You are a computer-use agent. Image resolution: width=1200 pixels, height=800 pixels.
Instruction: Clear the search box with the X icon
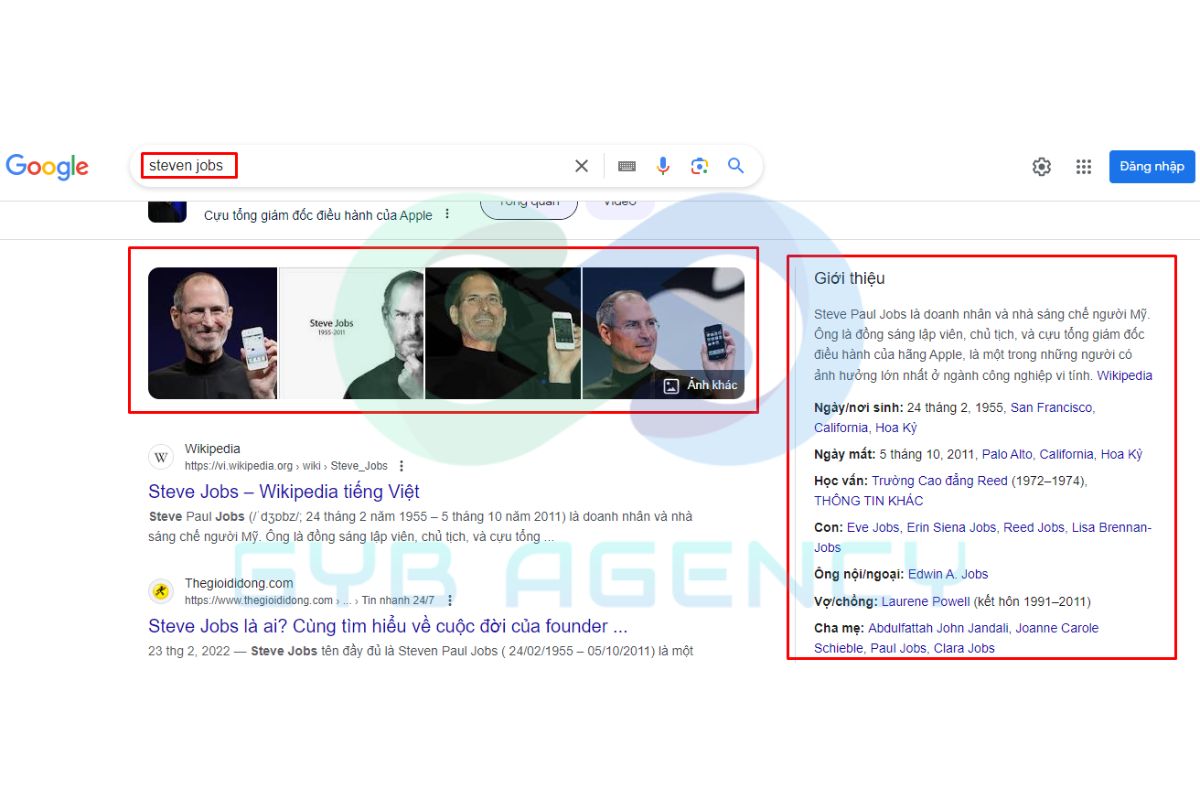[x=581, y=166]
